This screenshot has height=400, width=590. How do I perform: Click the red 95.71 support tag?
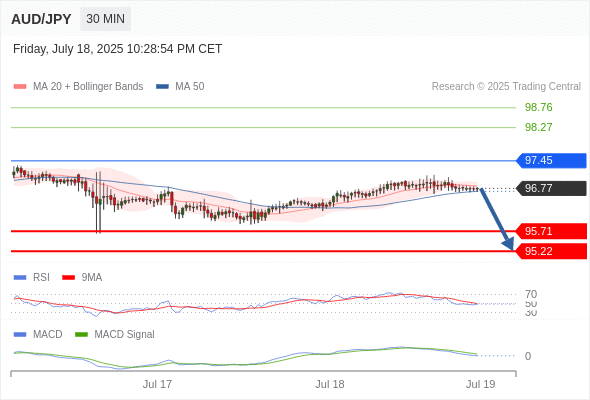[551, 231]
